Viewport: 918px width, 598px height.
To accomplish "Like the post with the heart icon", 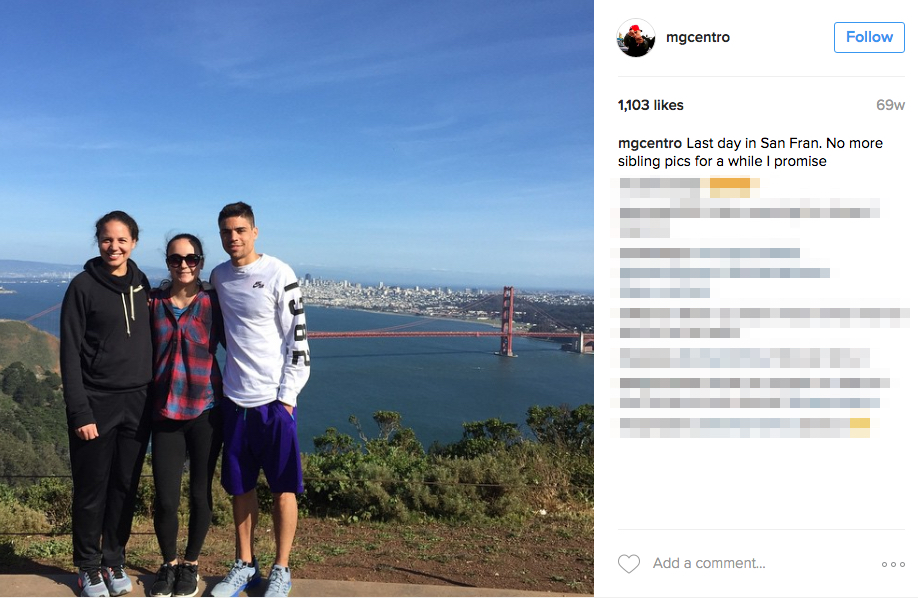I will click(x=629, y=563).
